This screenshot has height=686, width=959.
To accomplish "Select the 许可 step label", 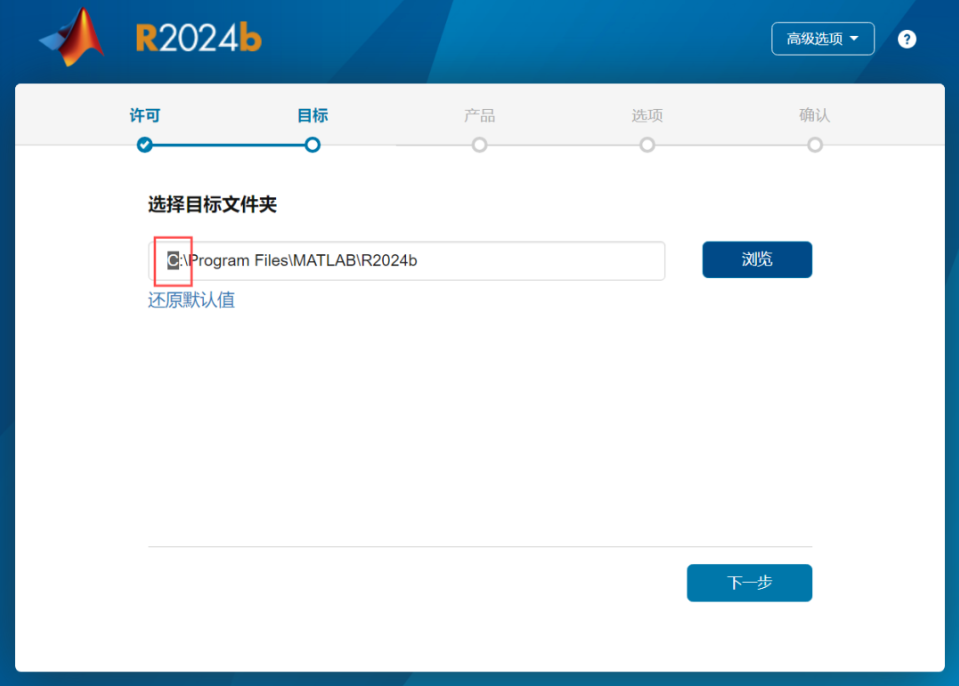I will pyautogui.click(x=145, y=115).
